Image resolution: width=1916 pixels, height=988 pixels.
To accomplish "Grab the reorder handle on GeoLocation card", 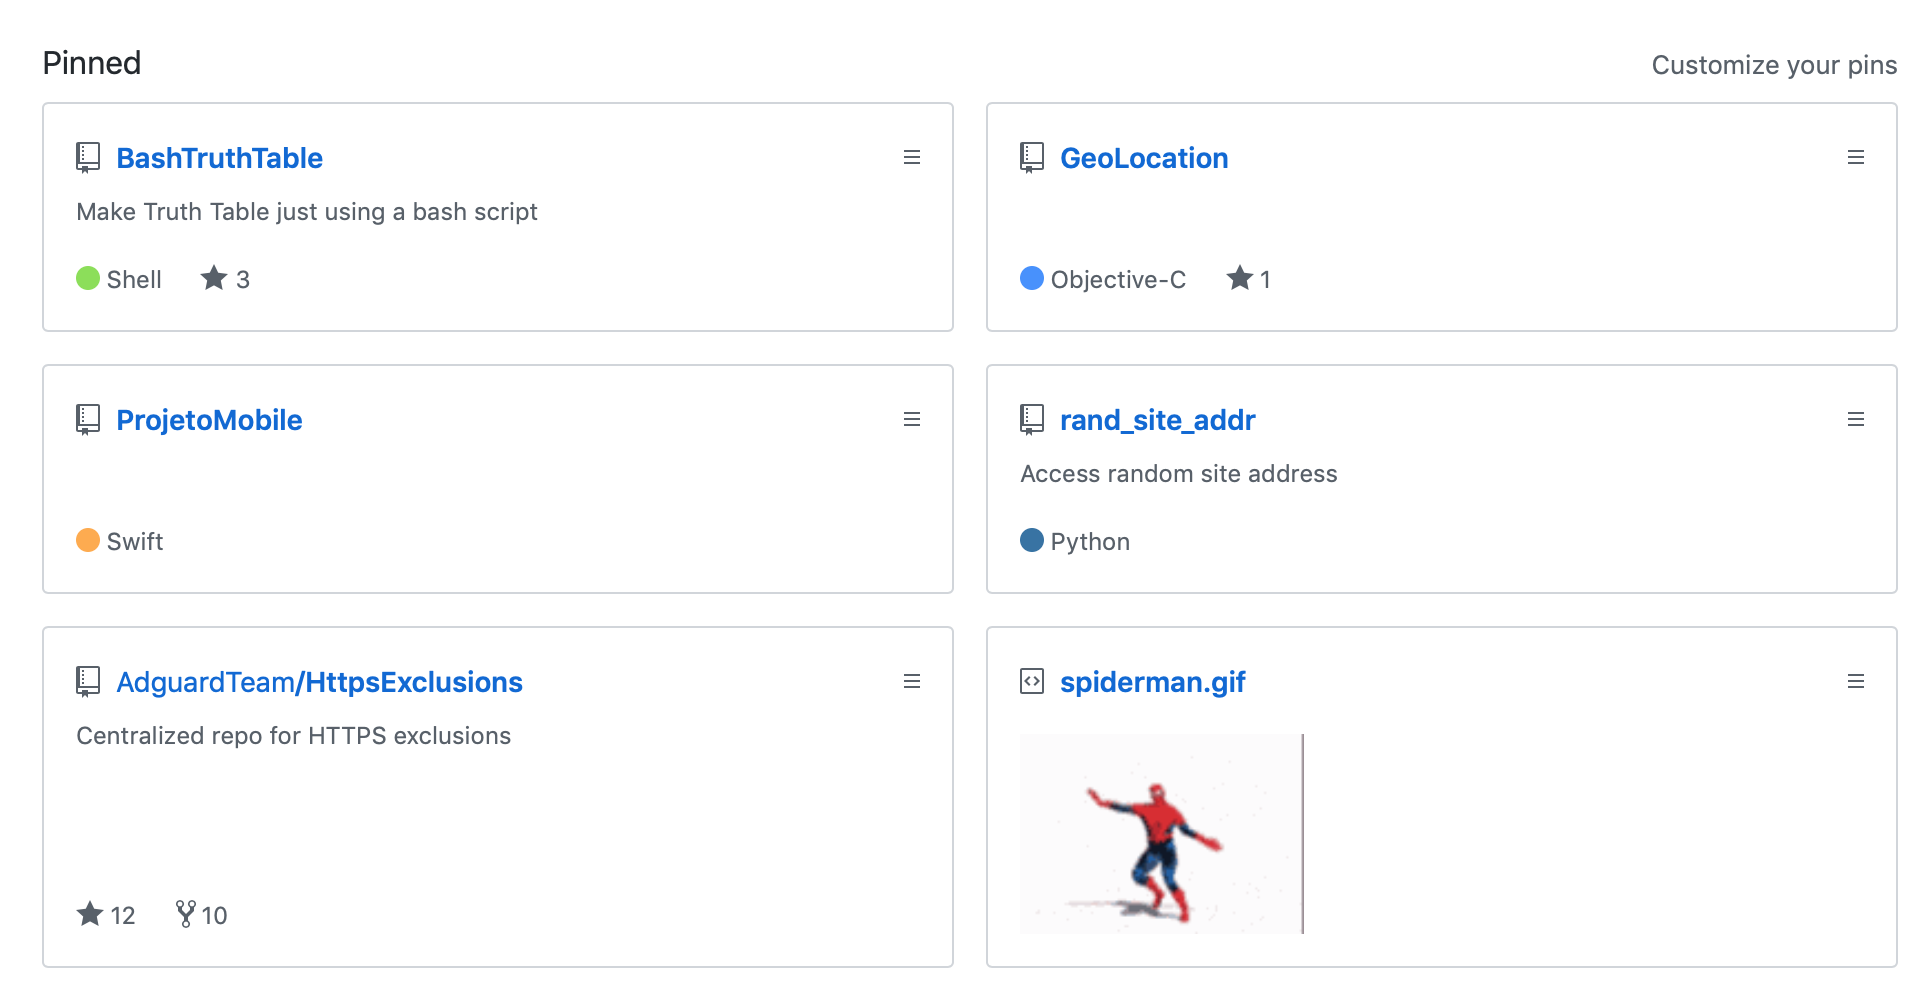I will 1856,157.
